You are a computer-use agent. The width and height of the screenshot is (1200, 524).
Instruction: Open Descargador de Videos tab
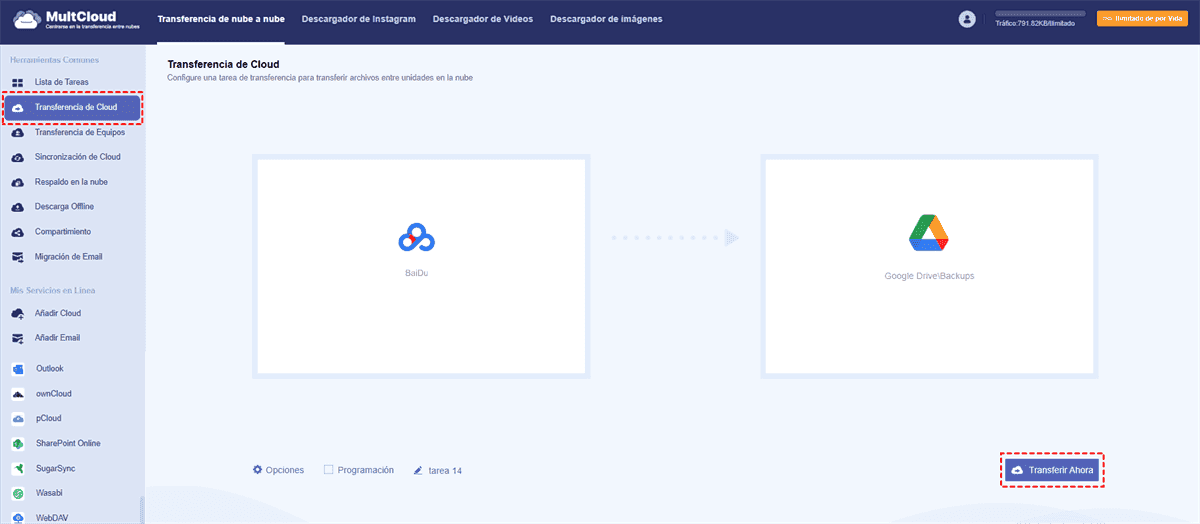pos(483,19)
